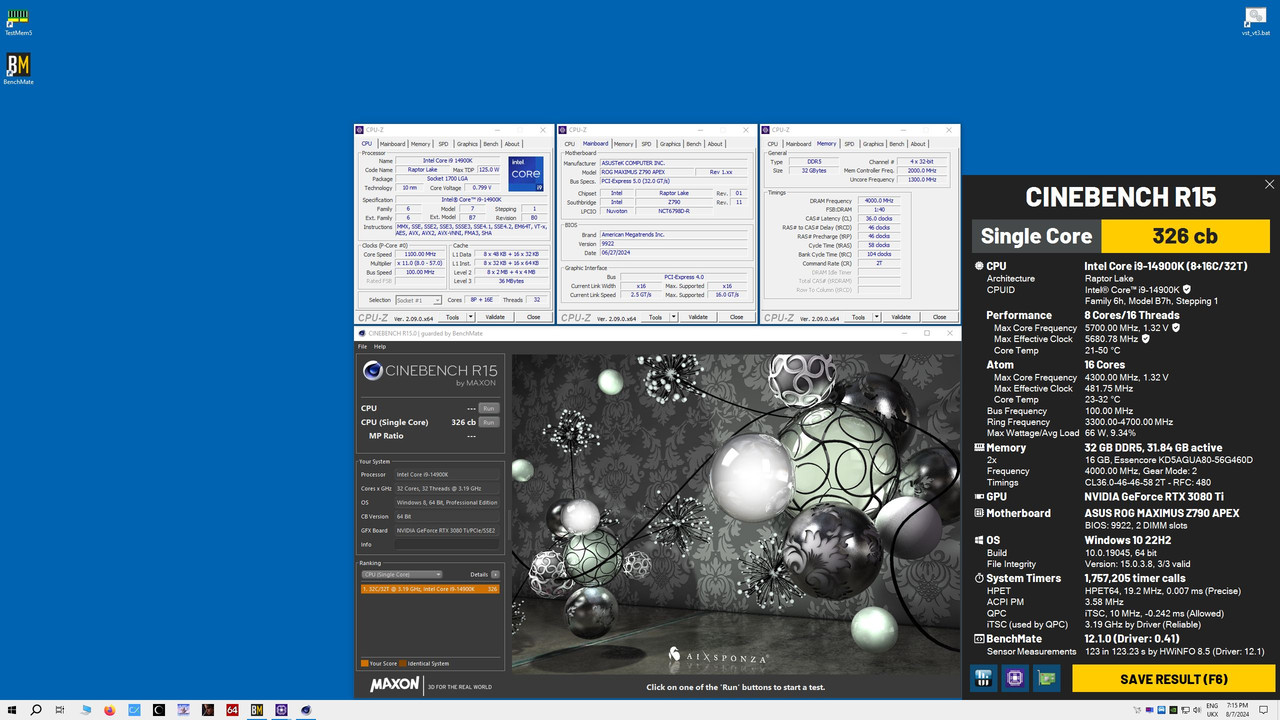1280x720 pixels.
Task: Switch to Cinebench taskbar icon
Action: (306, 710)
